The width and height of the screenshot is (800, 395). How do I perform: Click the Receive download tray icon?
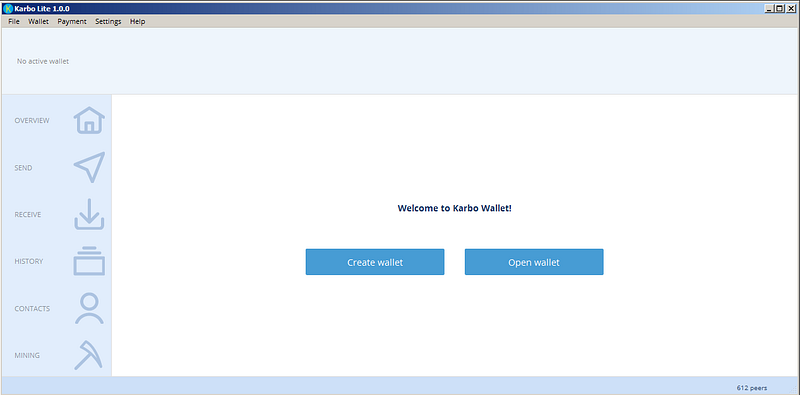[89, 214]
